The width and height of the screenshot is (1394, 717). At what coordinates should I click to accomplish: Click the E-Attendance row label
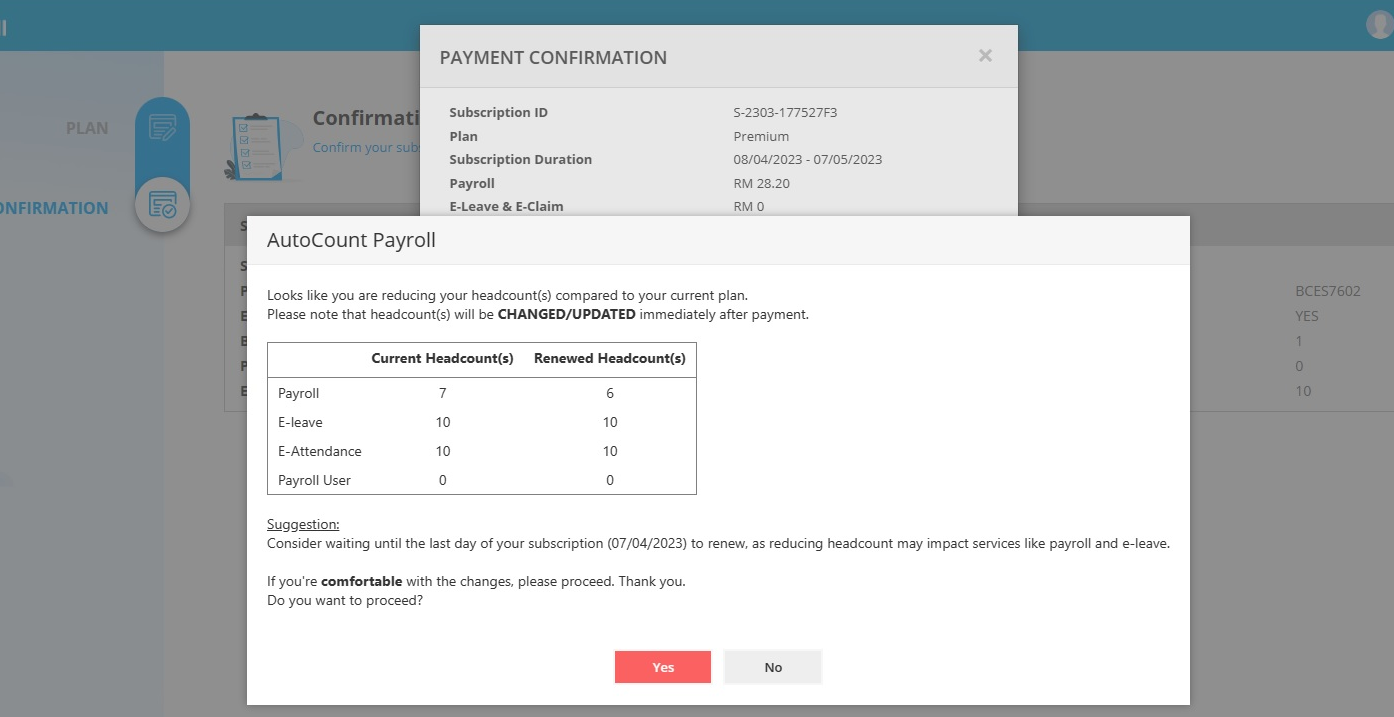click(x=320, y=451)
